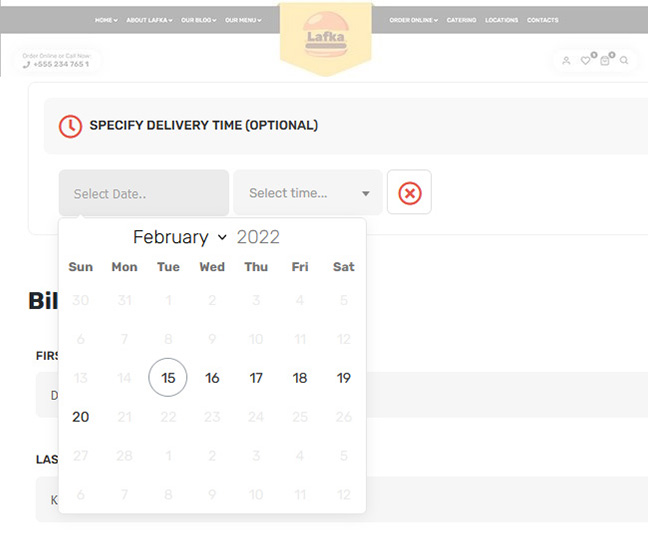
Task: Expand the Our Blog menu
Action: (x=198, y=20)
